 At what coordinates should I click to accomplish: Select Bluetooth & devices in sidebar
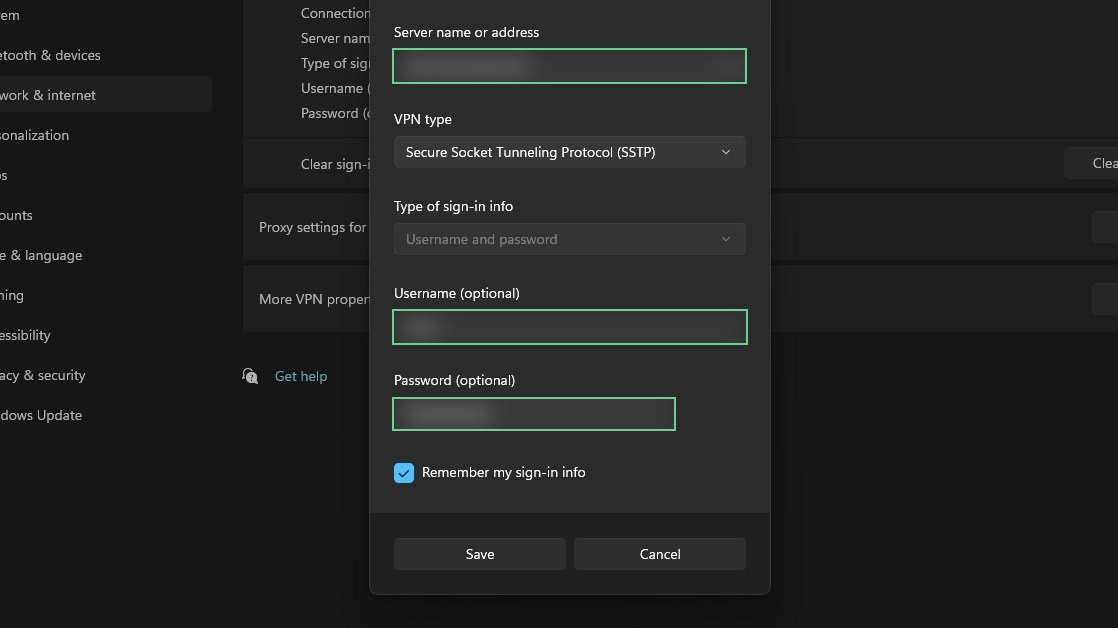click(x=50, y=55)
